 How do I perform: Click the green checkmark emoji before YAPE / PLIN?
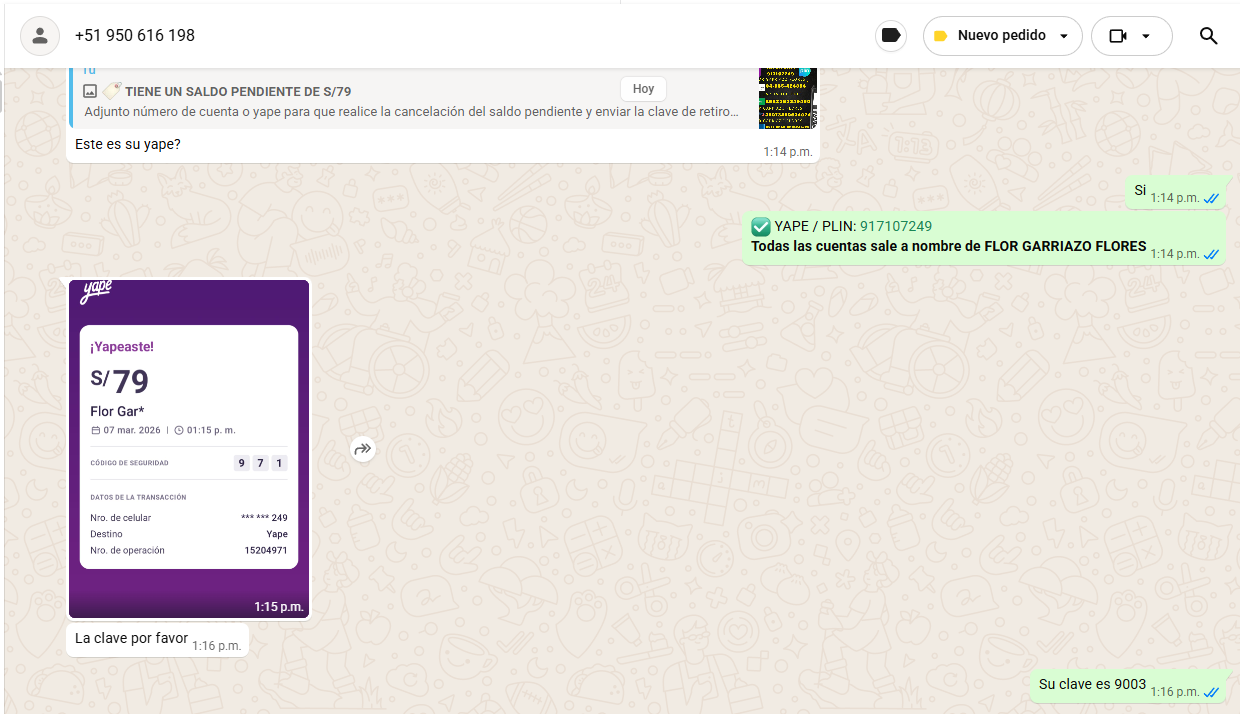pos(761,226)
